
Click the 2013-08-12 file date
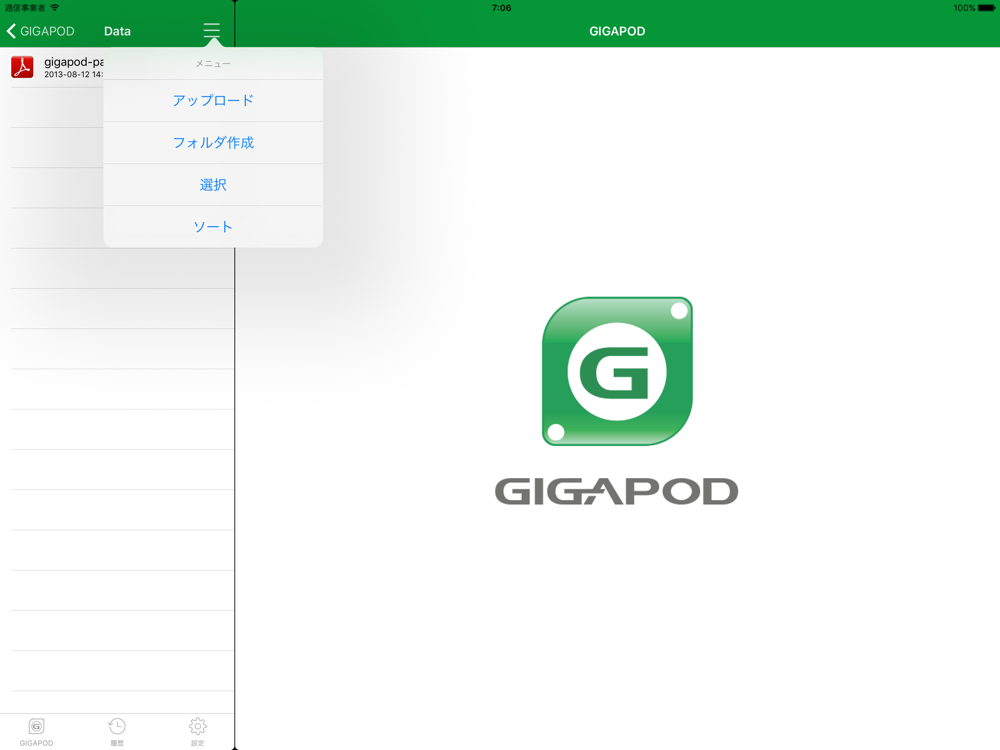pyautogui.click(x=73, y=75)
